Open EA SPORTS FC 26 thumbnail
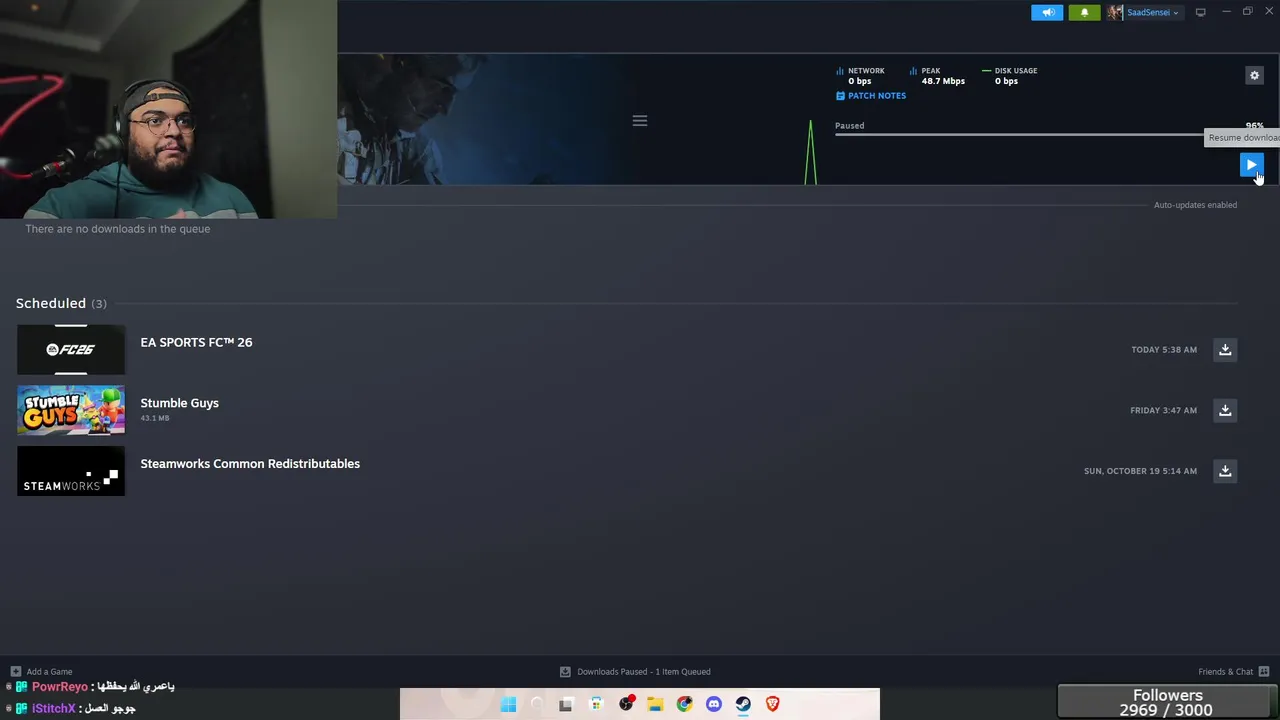 (71, 350)
